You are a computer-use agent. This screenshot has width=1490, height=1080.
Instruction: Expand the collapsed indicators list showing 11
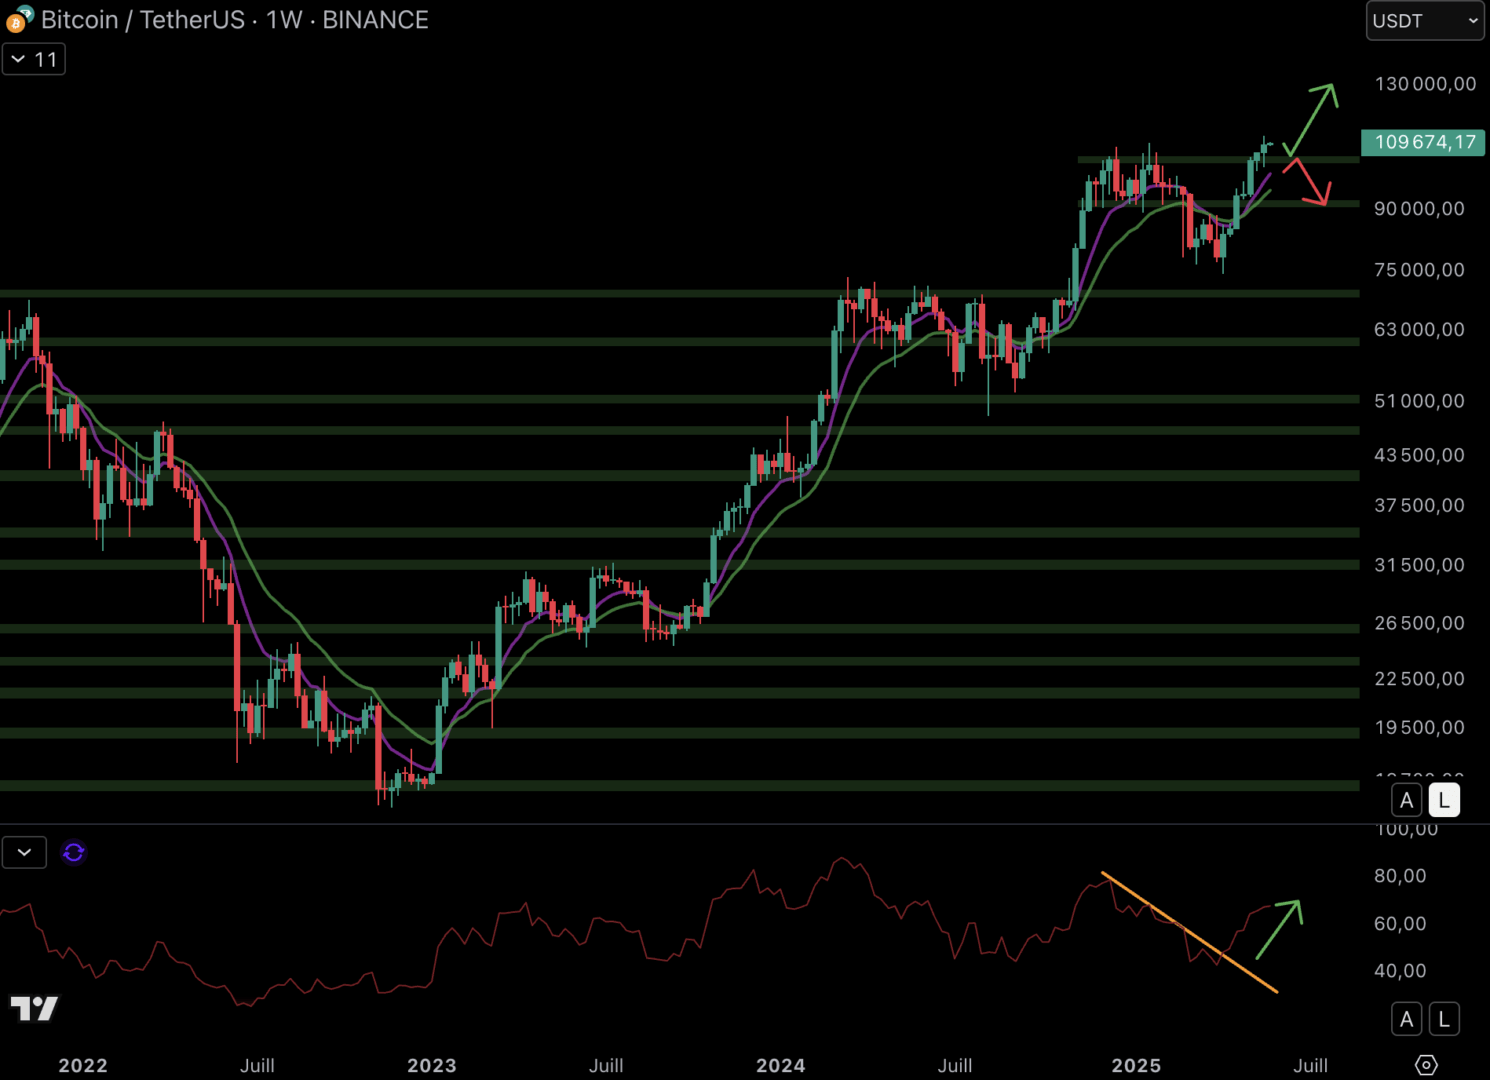(x=34, y=59)
